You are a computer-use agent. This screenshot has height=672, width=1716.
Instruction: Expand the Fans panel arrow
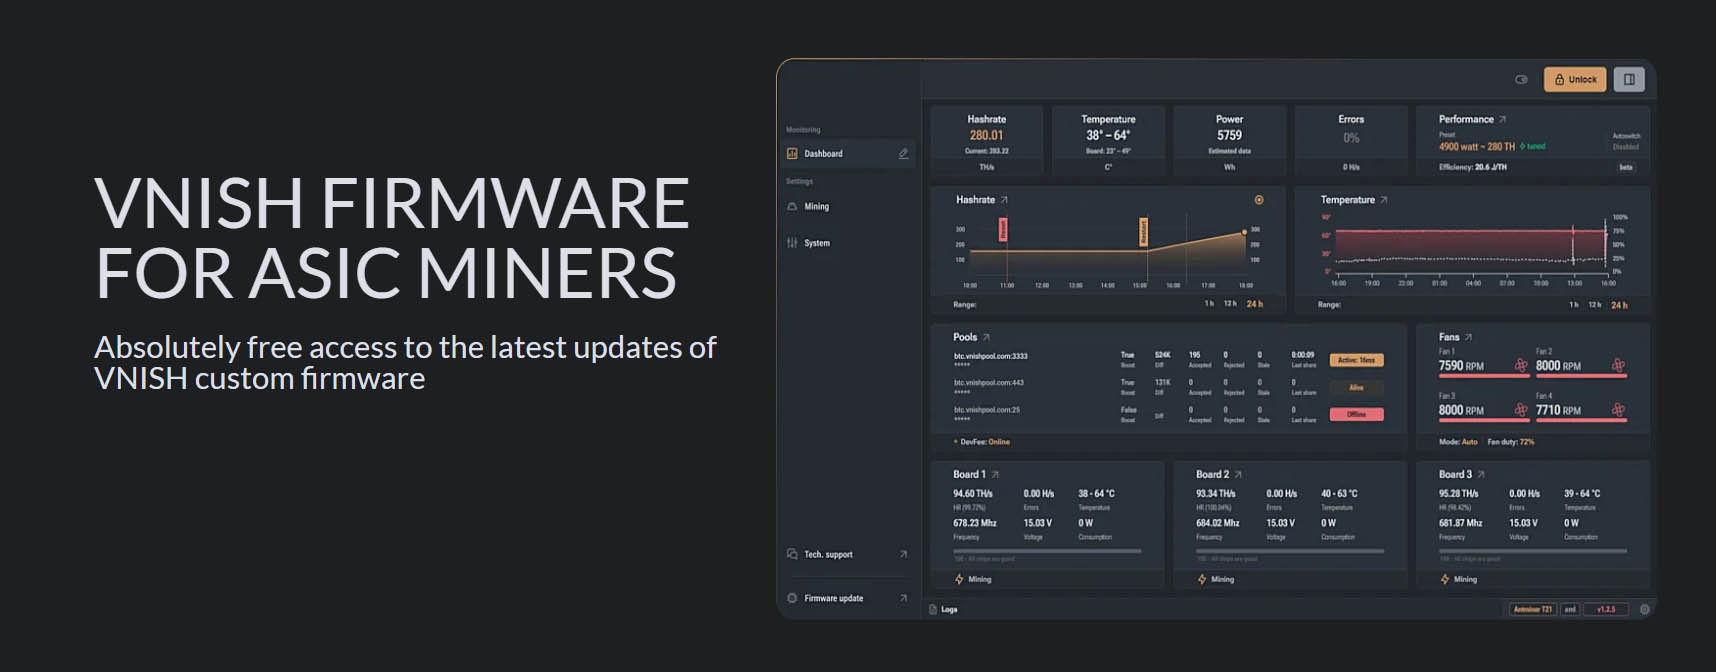(x=1468, y=337)
